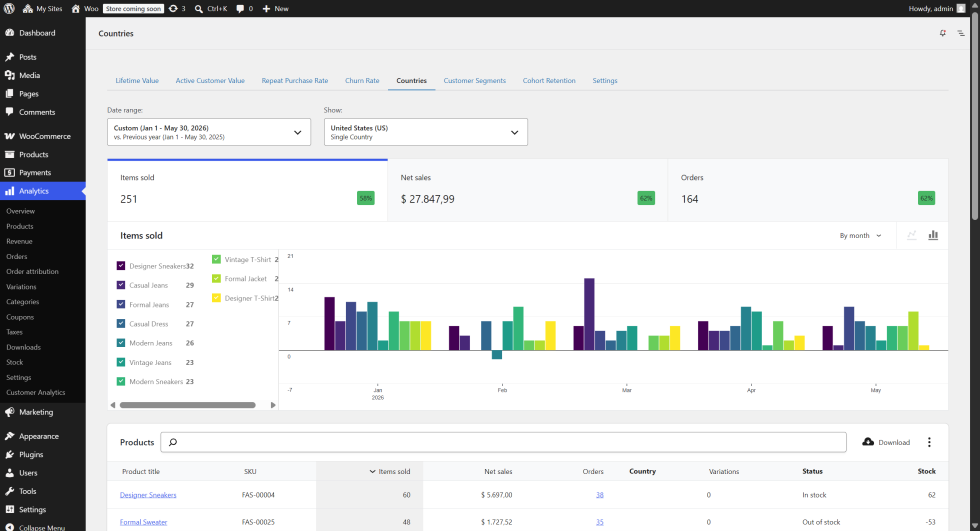Uncheck the Designer Sneakers legend checkbox

click(x=121, y=266)
